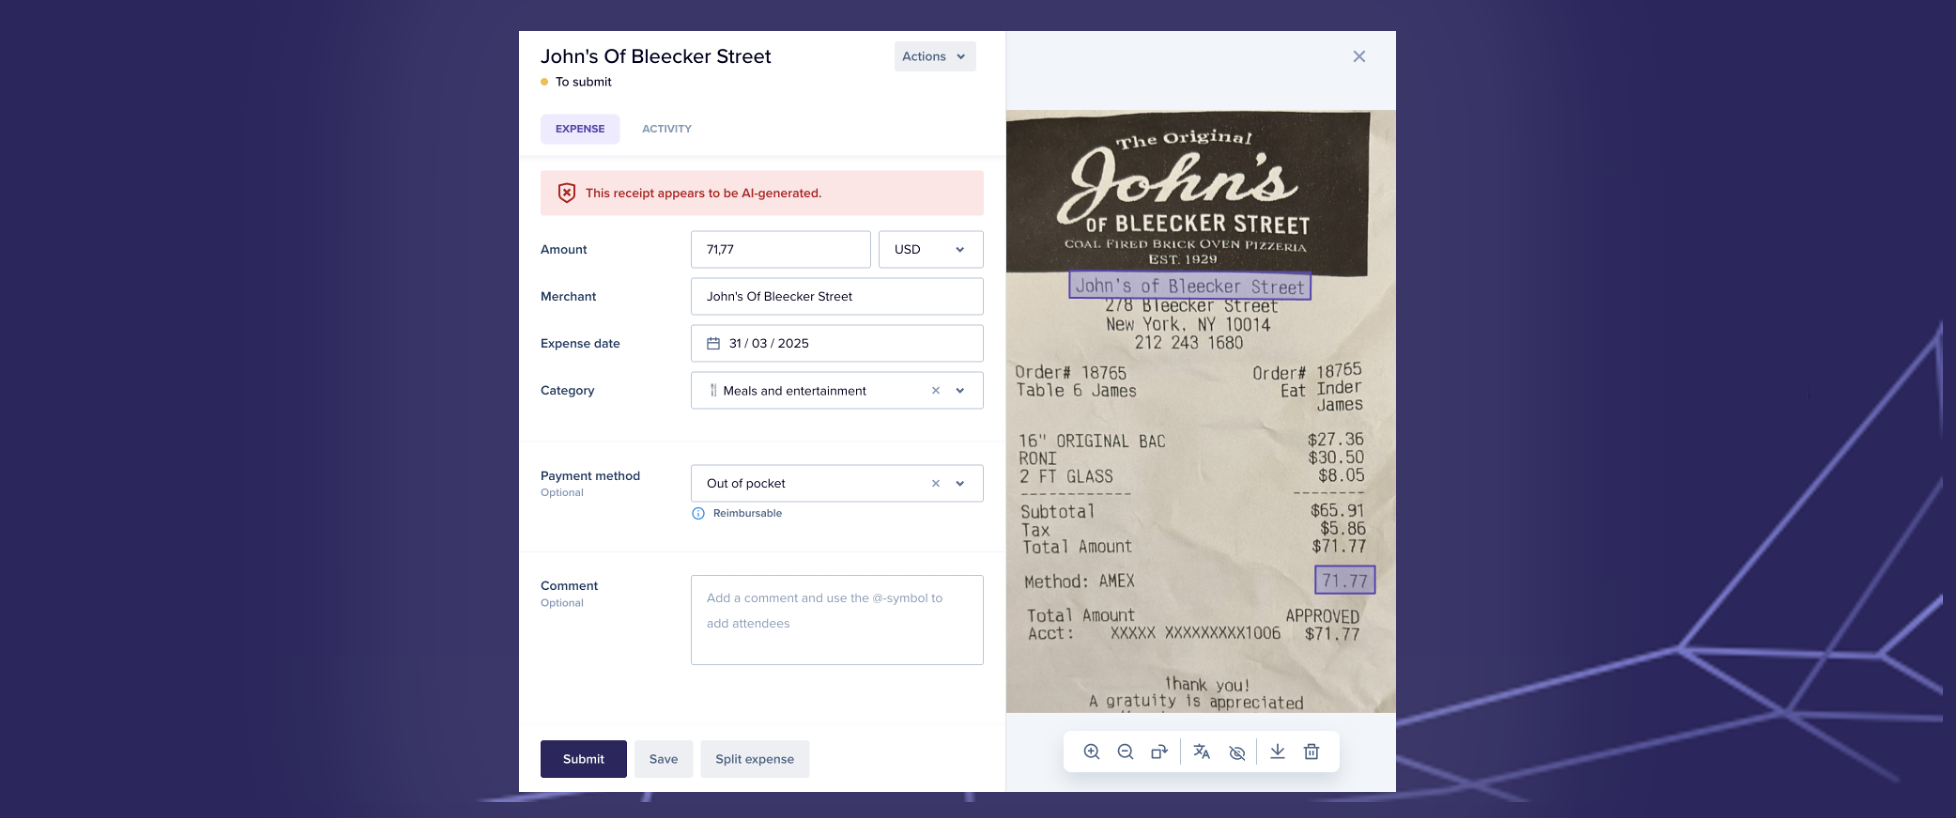Screen dimensions: 1956x818
Task: Close the expense panel with X
Action: [1359, 57]
